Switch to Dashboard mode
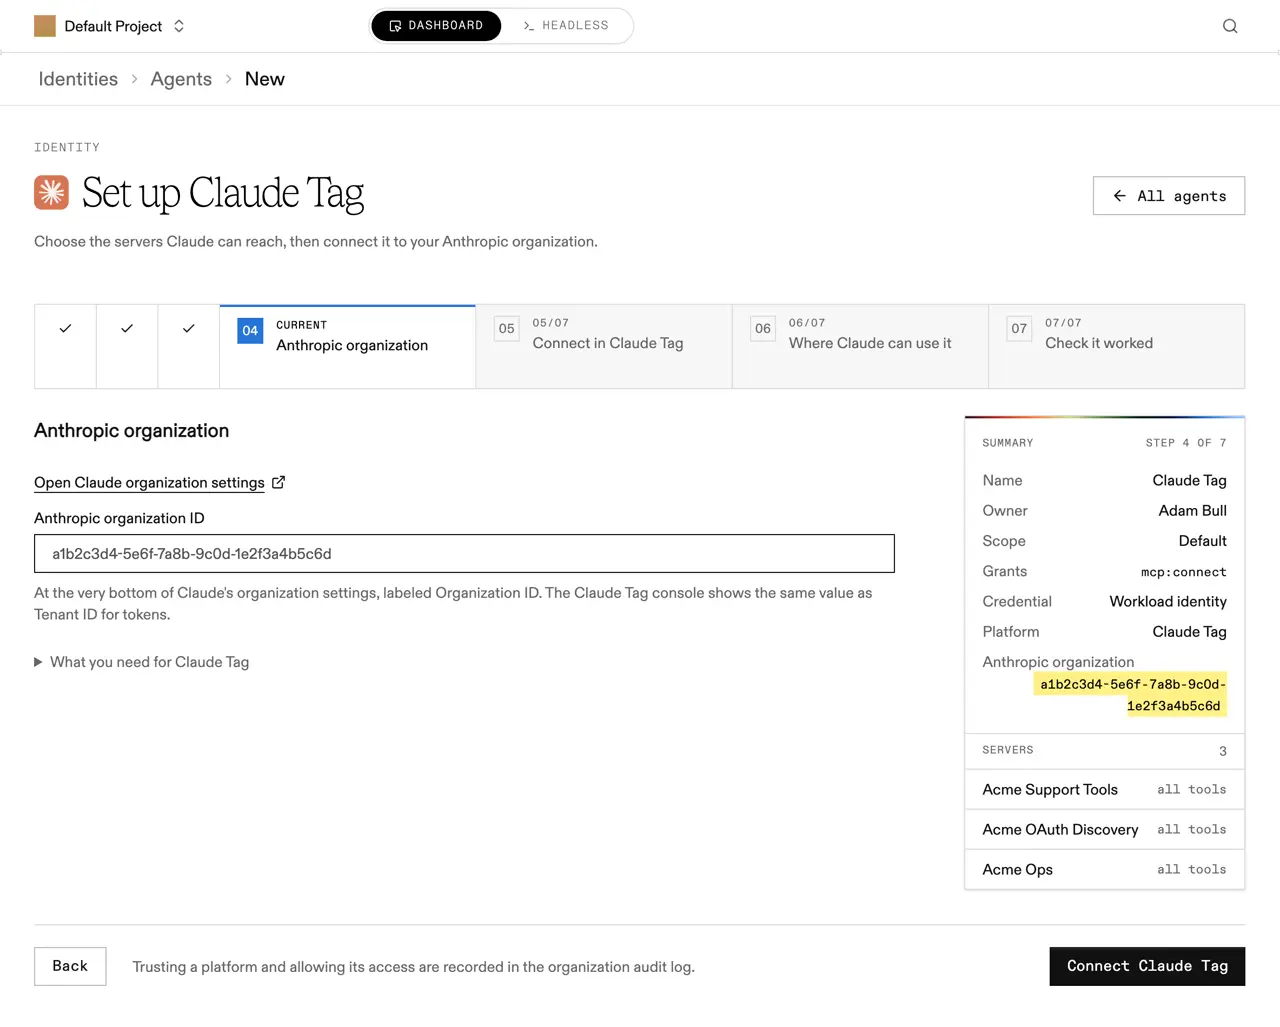The height and width of the screenshot is (1027, 1280). 436,26
